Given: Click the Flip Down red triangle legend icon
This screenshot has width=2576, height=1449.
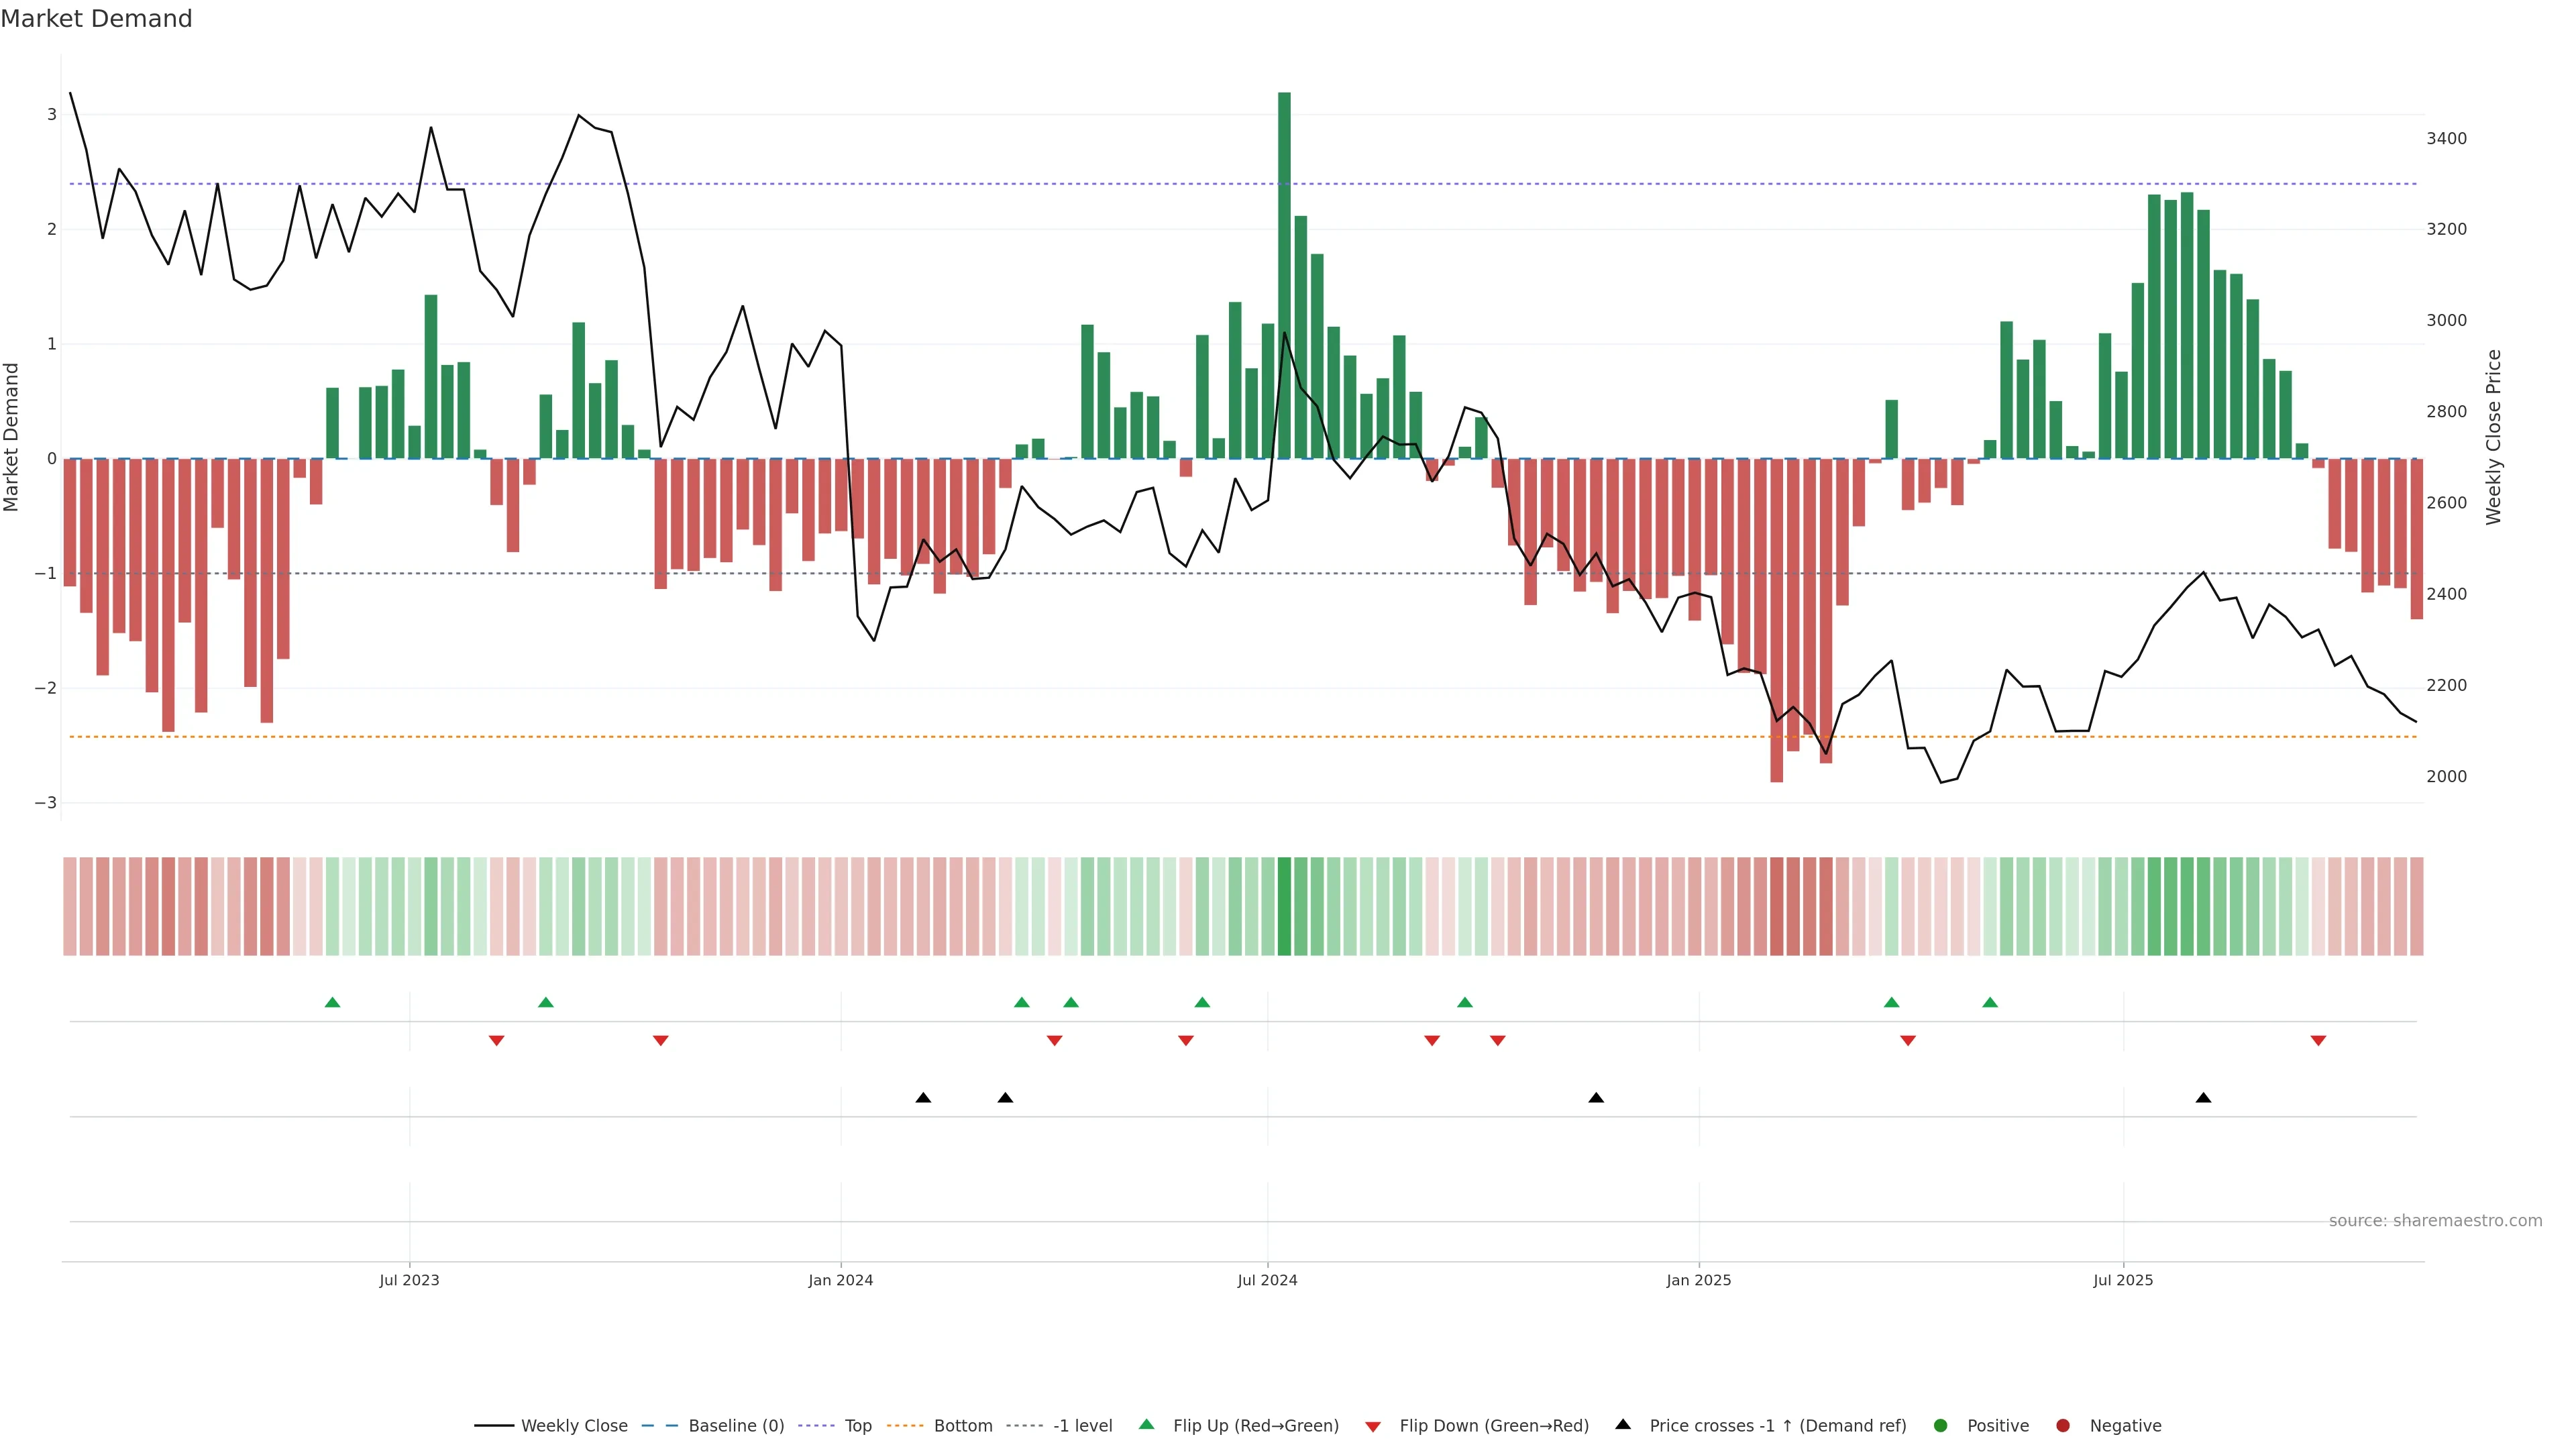Looking at the screenshot, I should click(x=1373, y=1427).
